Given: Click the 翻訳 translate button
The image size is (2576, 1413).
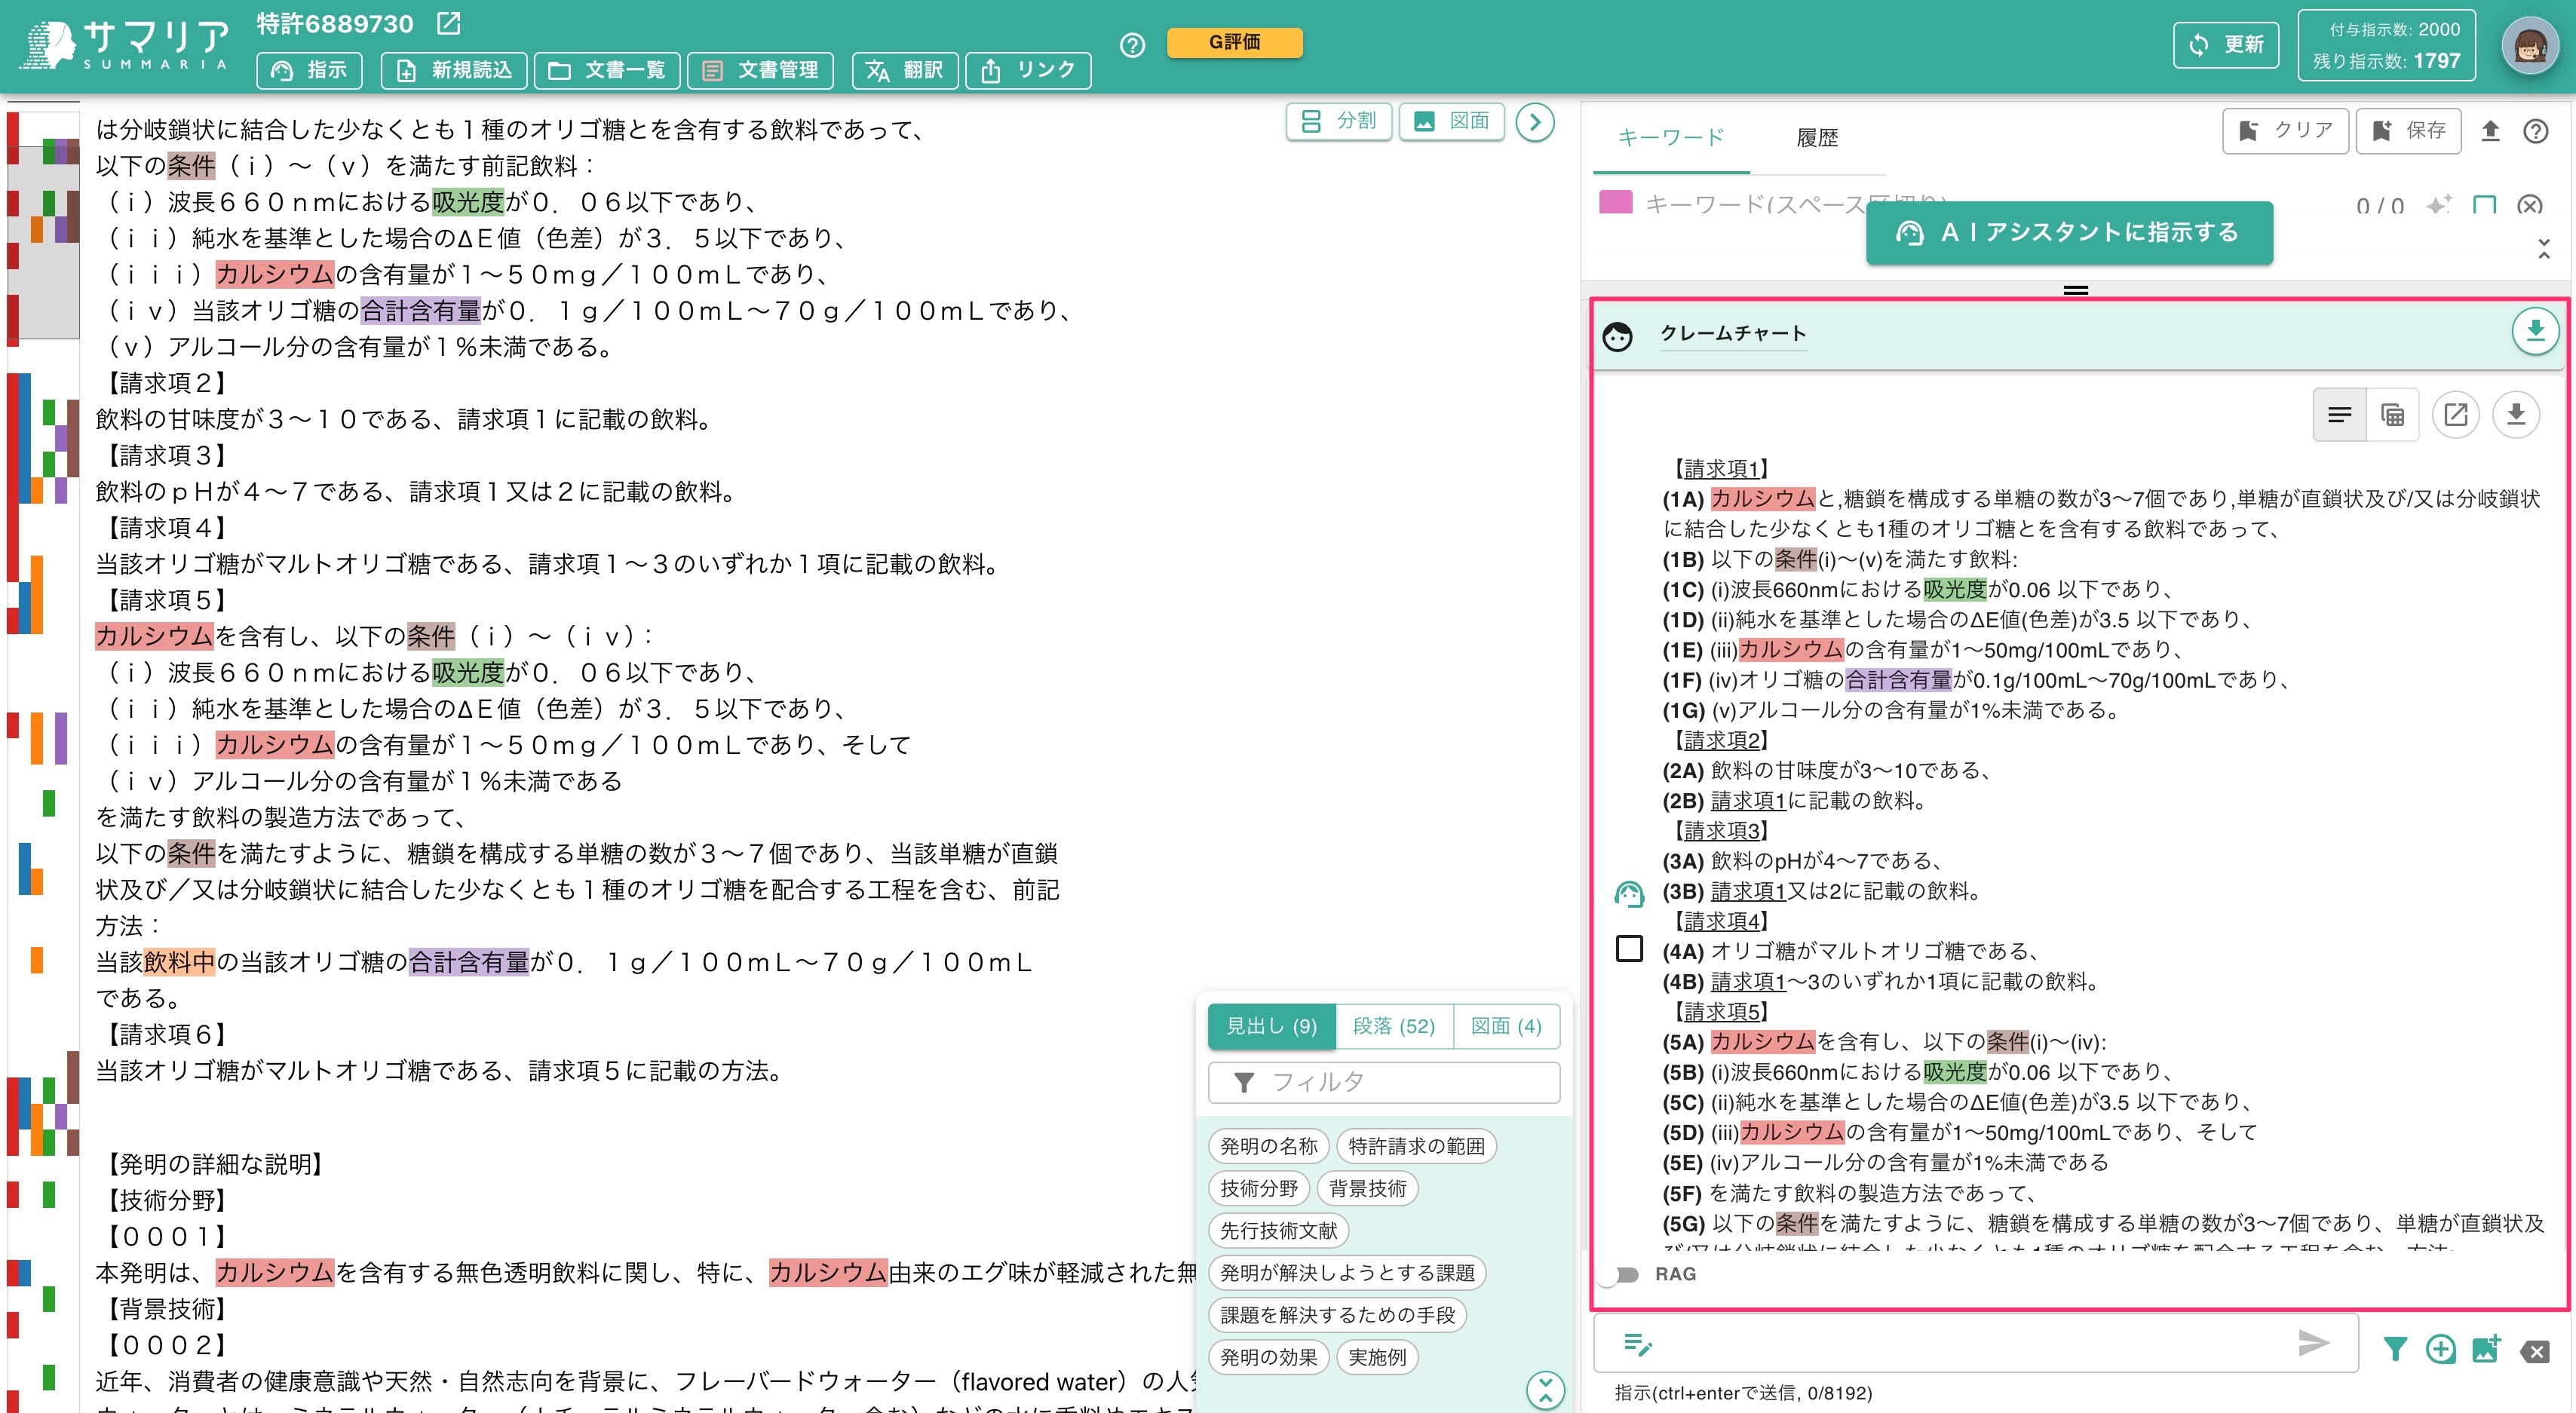Looking at the screenshot, I should click(905, 70).
